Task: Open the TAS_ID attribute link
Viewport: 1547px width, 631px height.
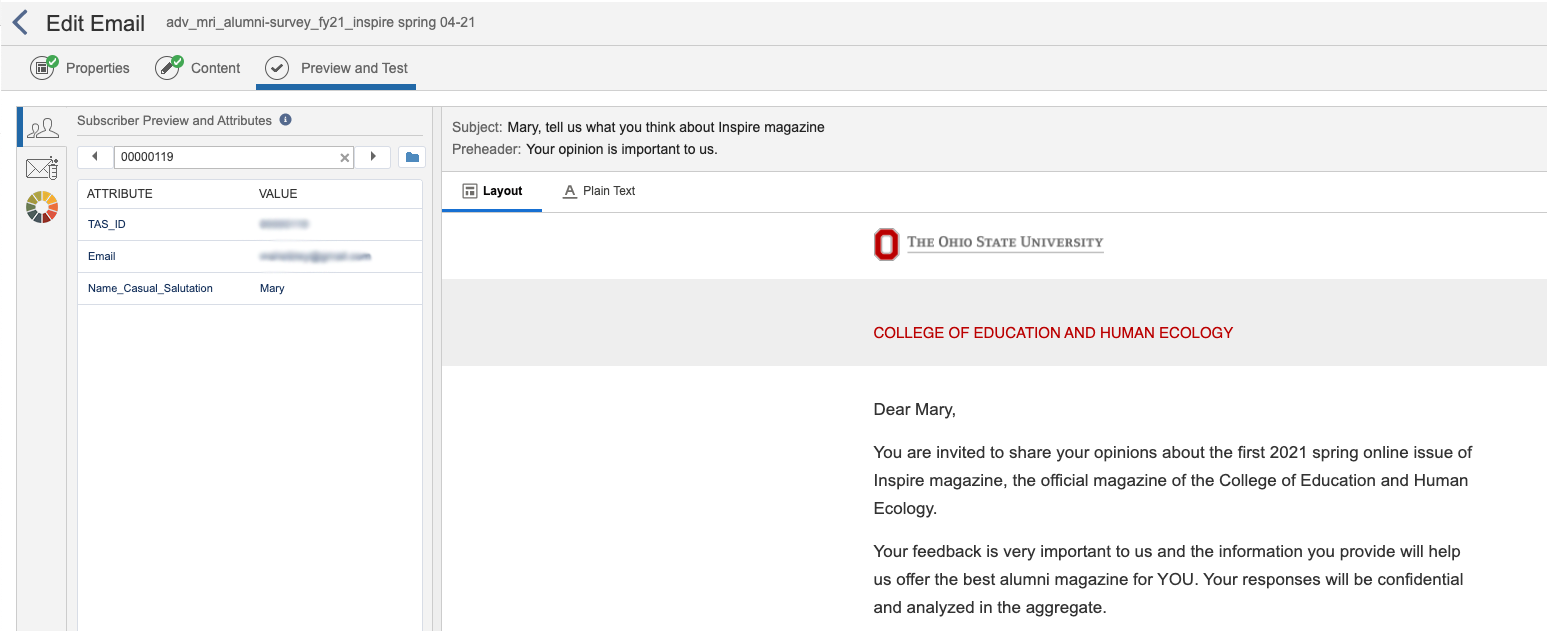Action: pyautogui.click(x=106, y=224)
